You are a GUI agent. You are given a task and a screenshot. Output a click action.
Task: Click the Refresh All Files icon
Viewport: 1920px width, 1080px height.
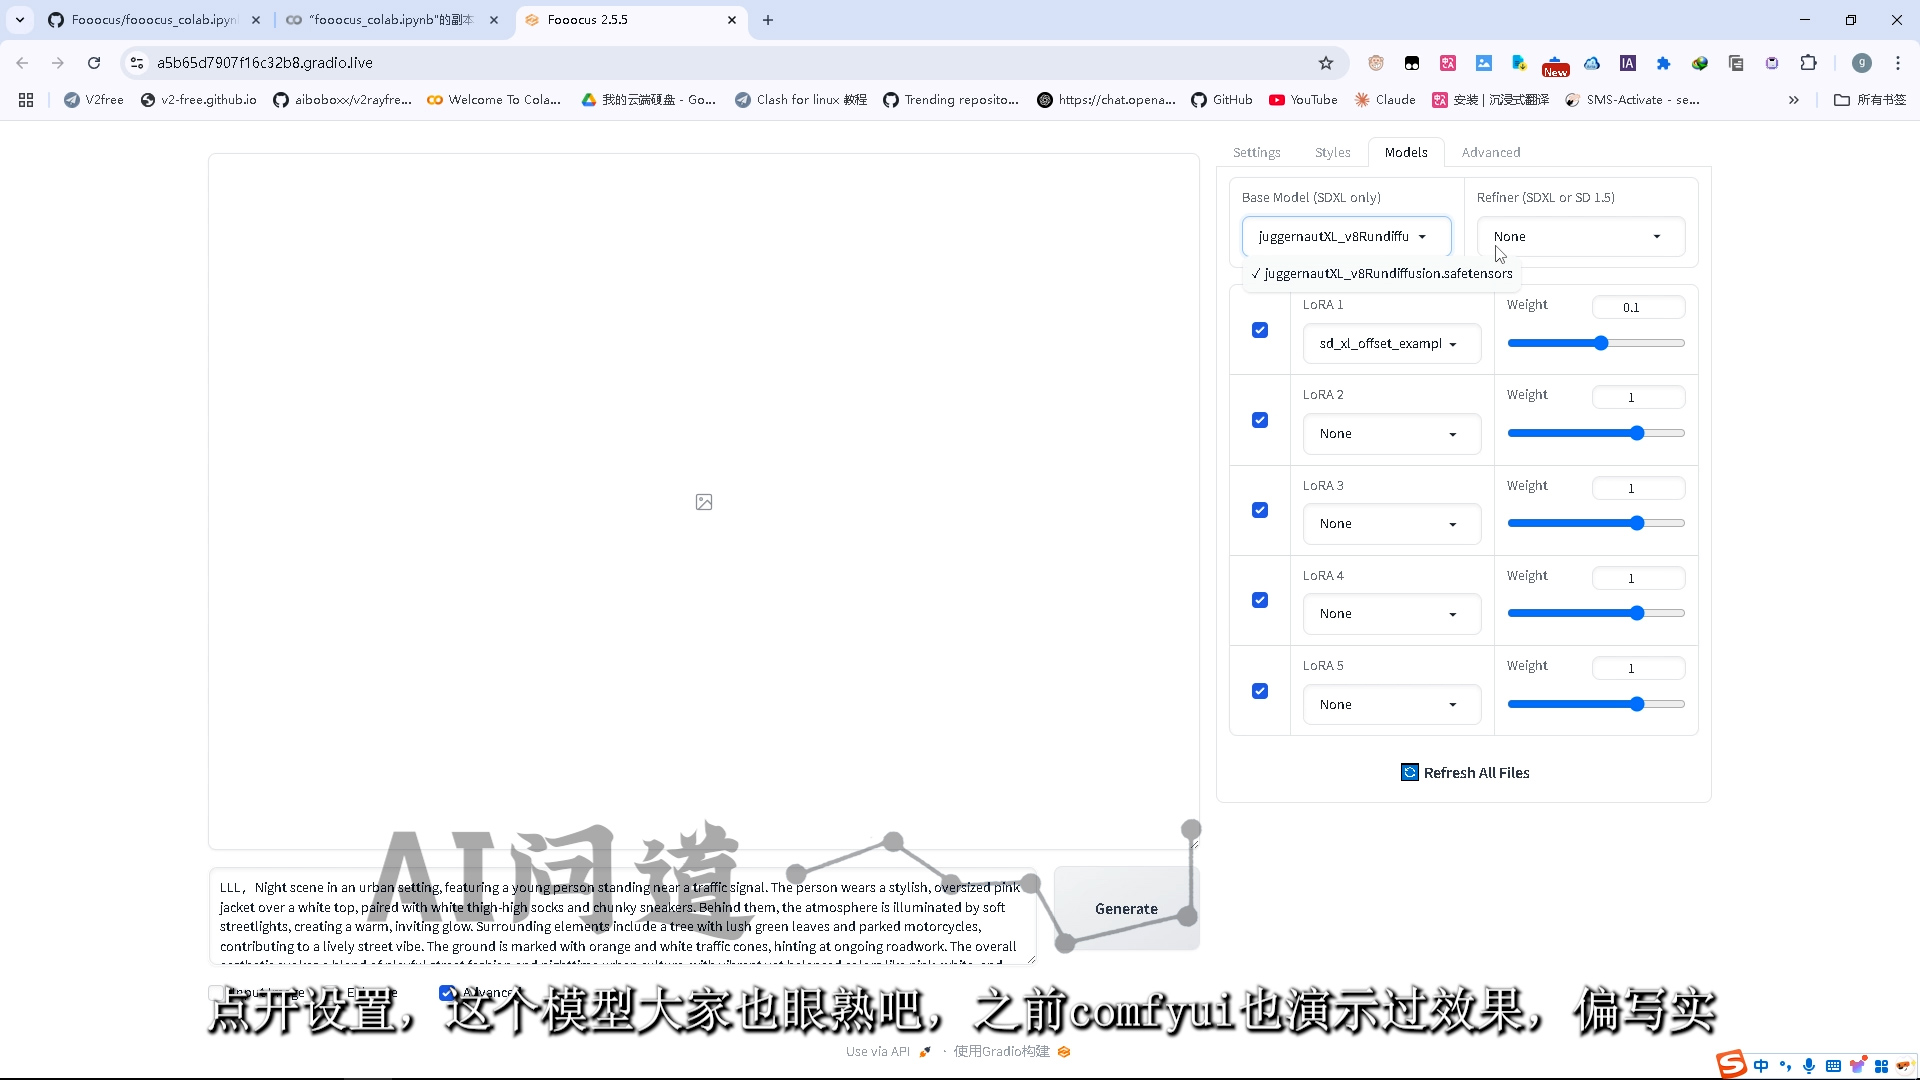click(x=1409, y=773)
